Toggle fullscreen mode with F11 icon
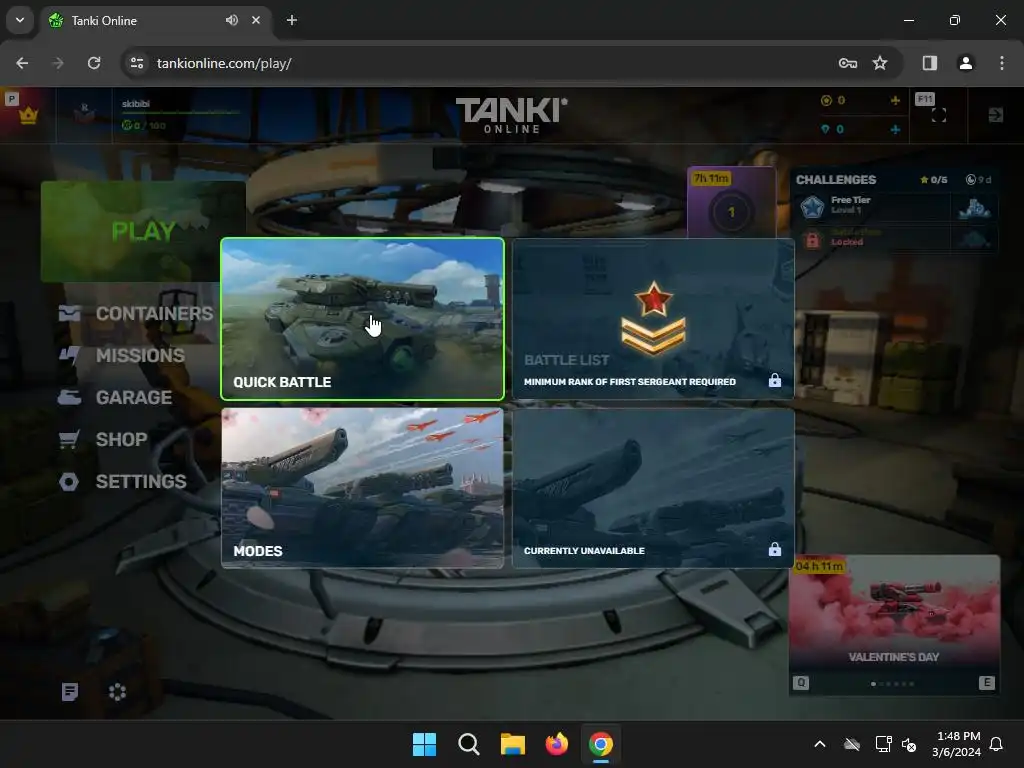This screenshot has width=1024, height=768. pos(938,116)
